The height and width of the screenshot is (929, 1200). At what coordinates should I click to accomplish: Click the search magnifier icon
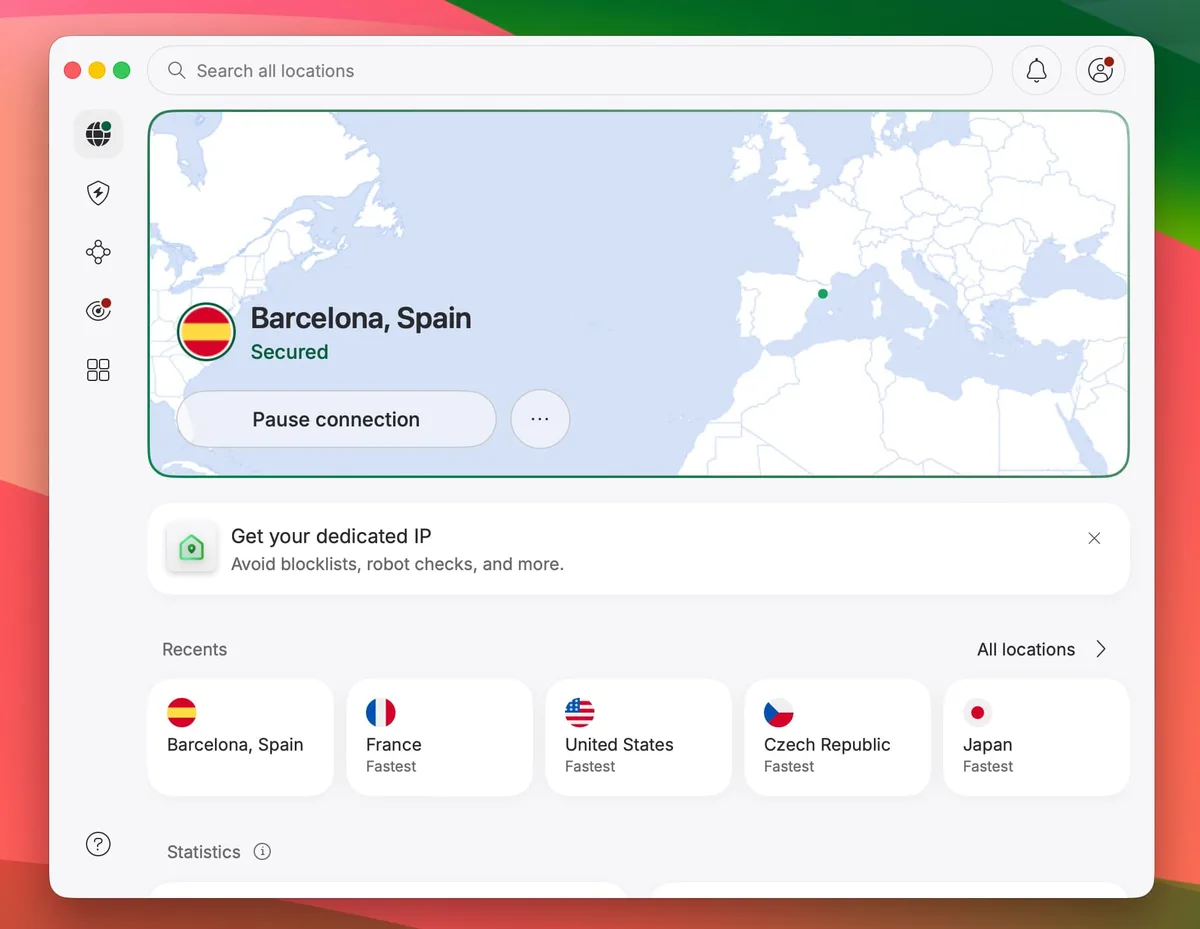click(176, 70)
